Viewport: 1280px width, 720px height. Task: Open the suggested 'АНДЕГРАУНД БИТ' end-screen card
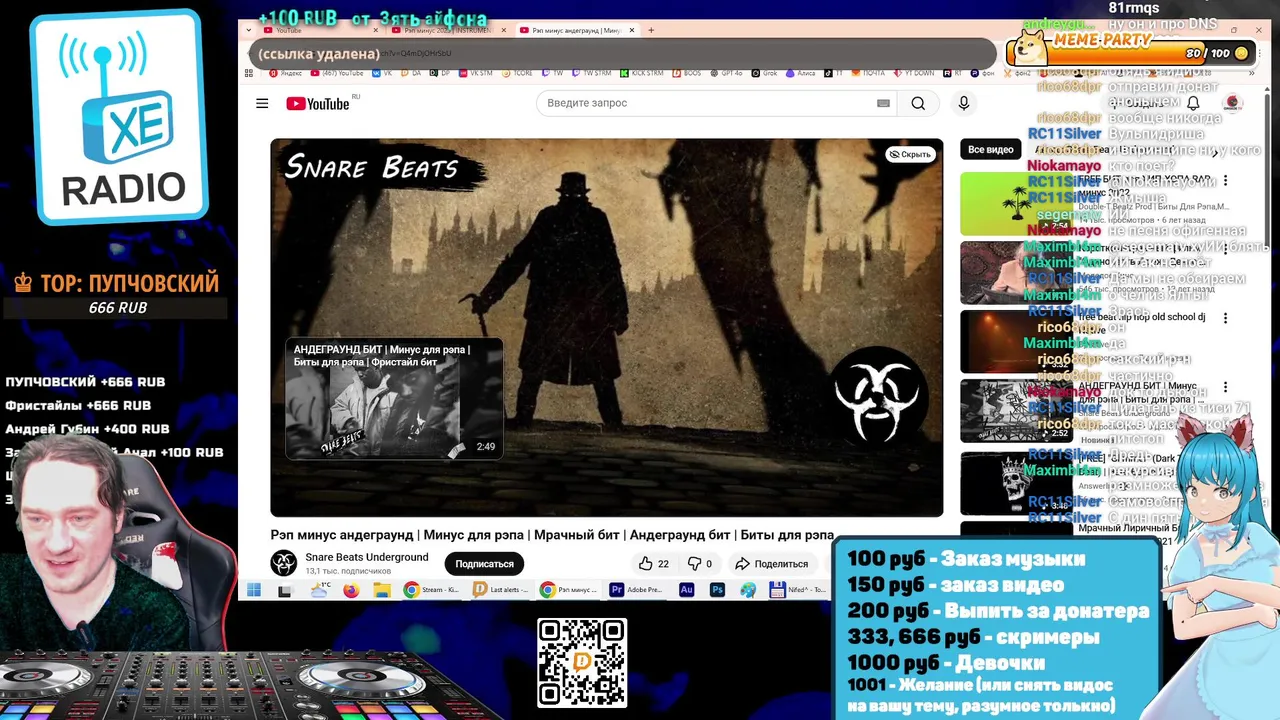coord(394,398)
